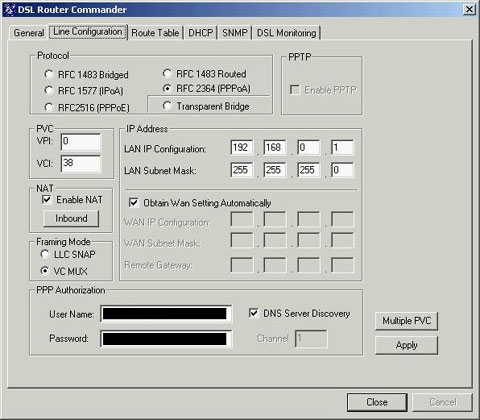Image resolution: width=480 pixels, height=420 pixels.
Task: Select RFC 1483 Bridged protocol
Action: pos(49,74)
